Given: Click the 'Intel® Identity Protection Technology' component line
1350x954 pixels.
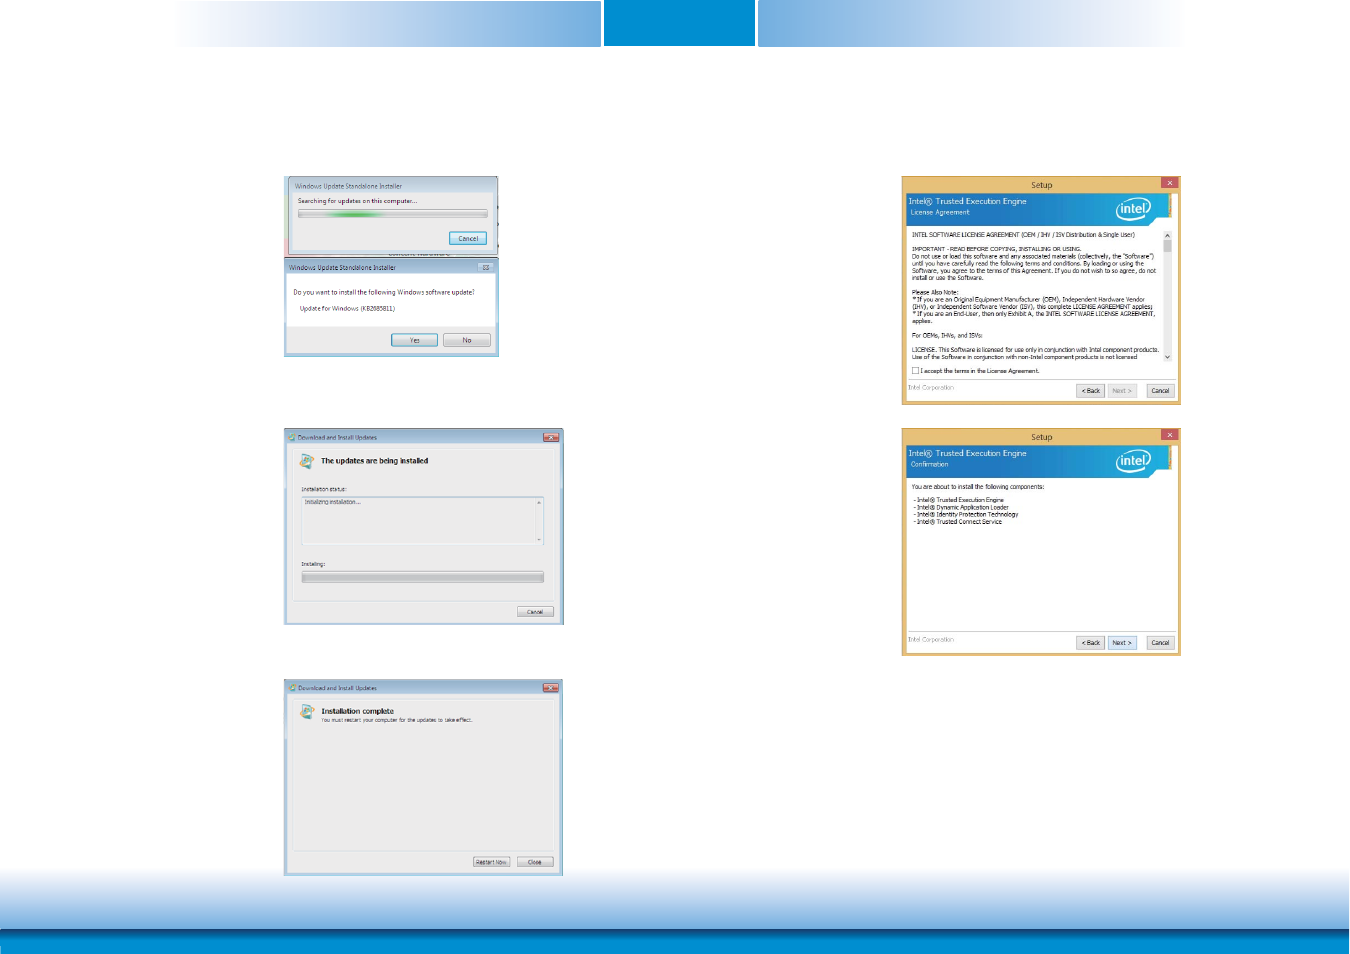Looking at the screenshot, I should point(966,514).
